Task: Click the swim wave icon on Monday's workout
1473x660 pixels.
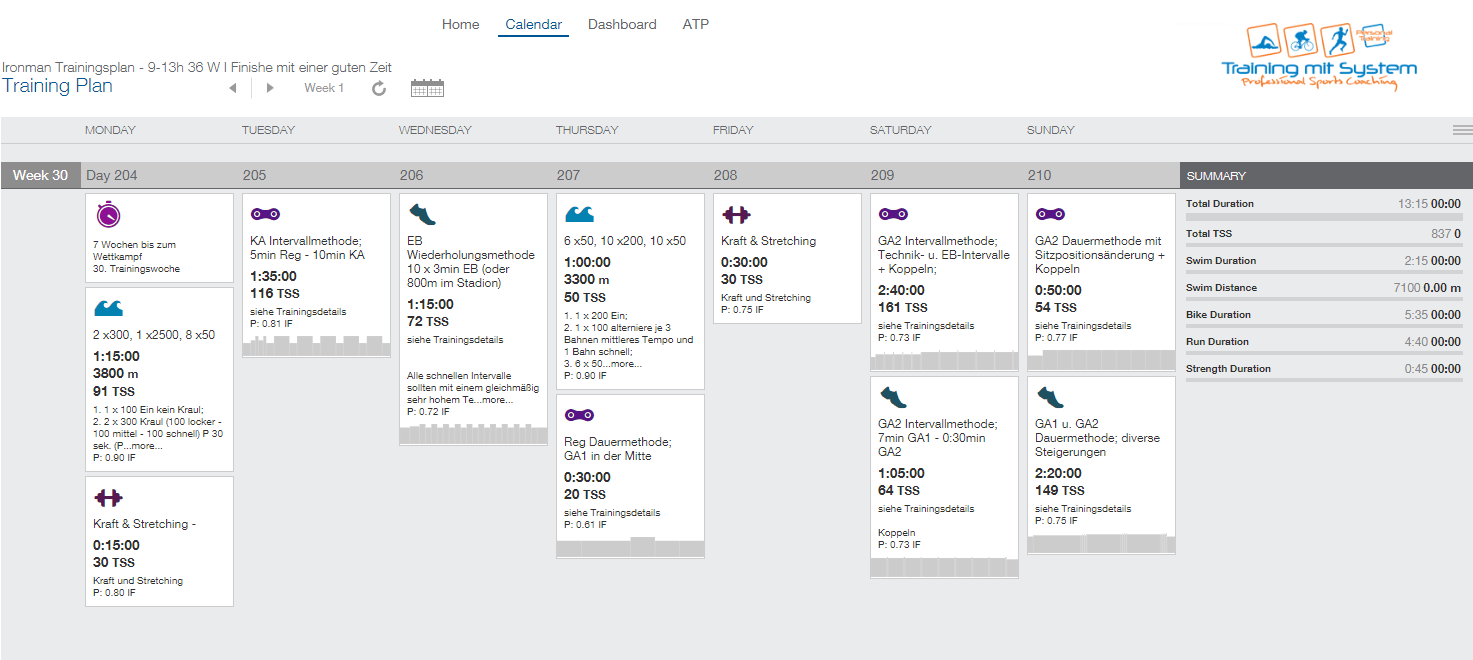Action: pos(108,309)
